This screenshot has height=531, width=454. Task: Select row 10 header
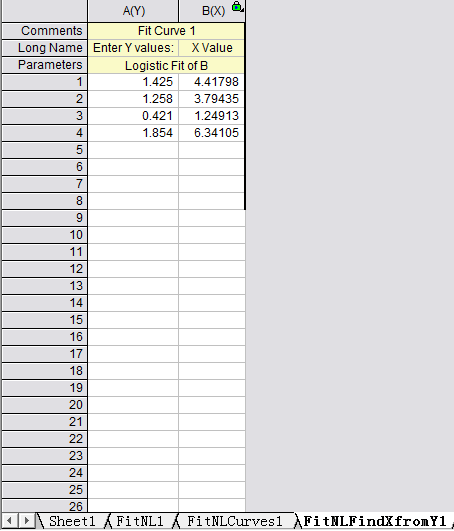coord(44,235)
